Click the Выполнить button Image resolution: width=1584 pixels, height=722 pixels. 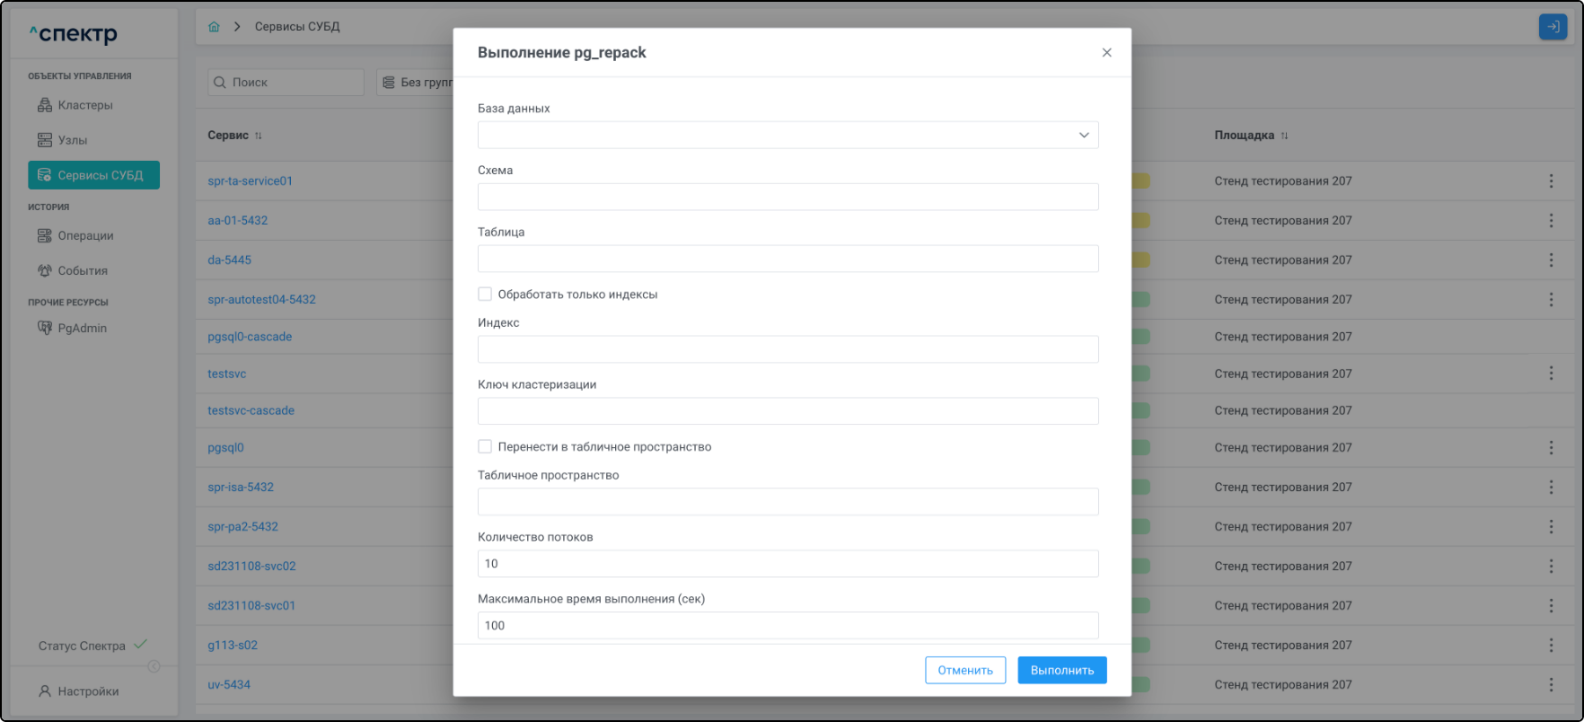click(1061, 670)
